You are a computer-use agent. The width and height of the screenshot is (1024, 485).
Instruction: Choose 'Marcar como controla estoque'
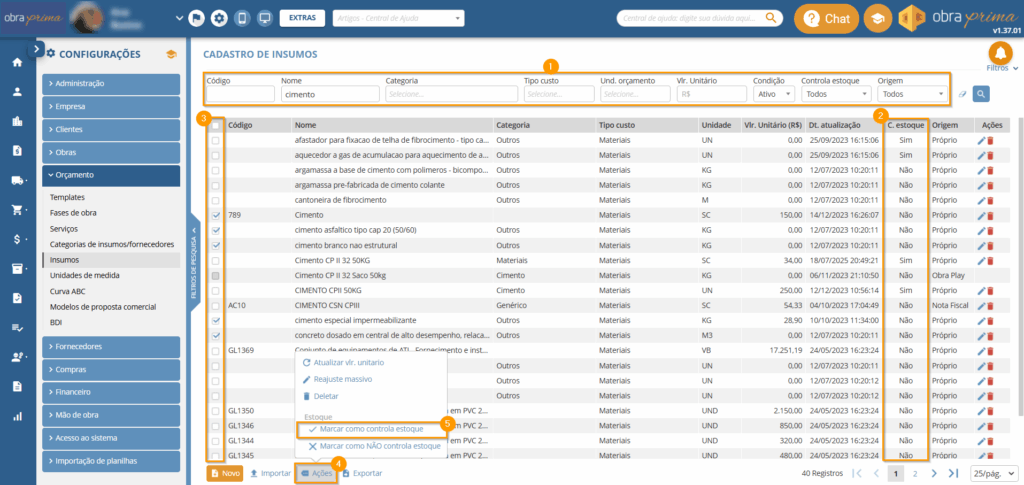click(x=372, y=429)
